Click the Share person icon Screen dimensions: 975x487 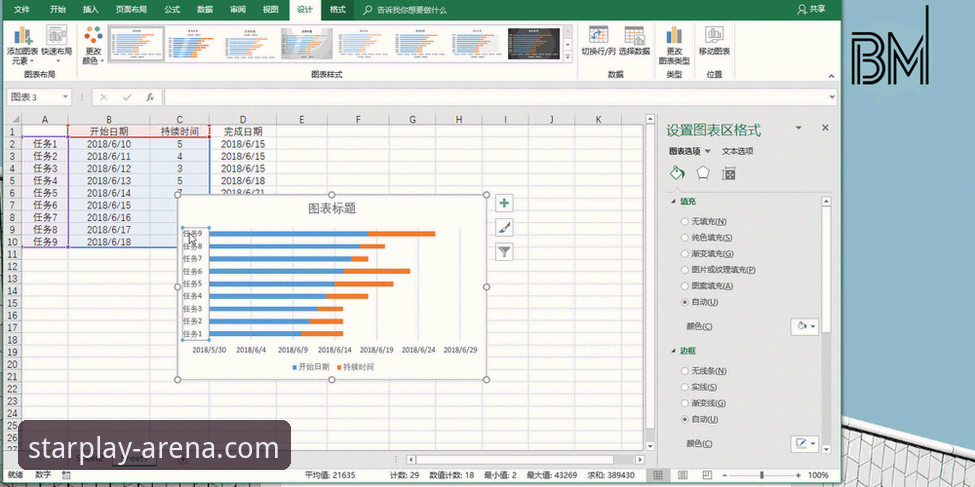click(802, 9)
